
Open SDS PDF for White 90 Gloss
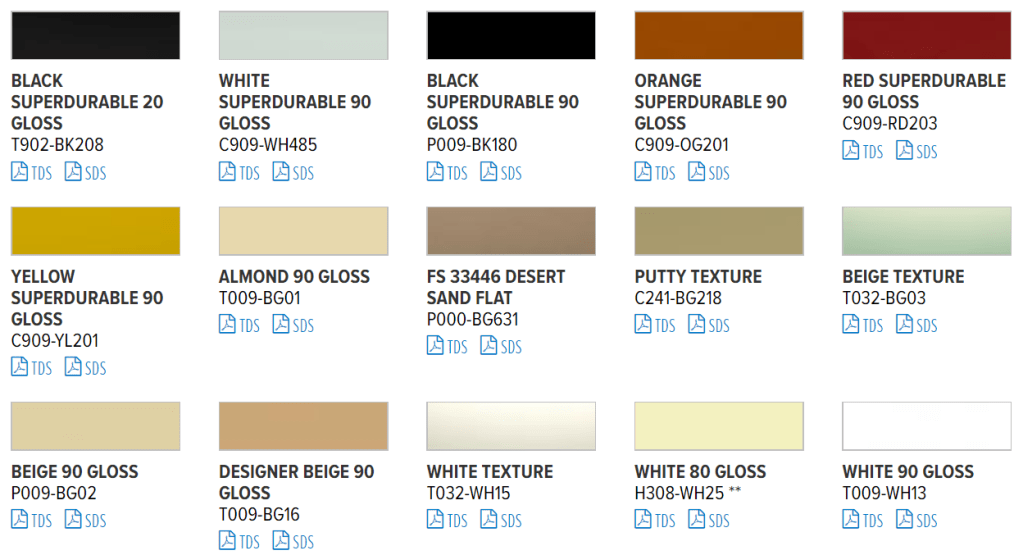point(916,520)
